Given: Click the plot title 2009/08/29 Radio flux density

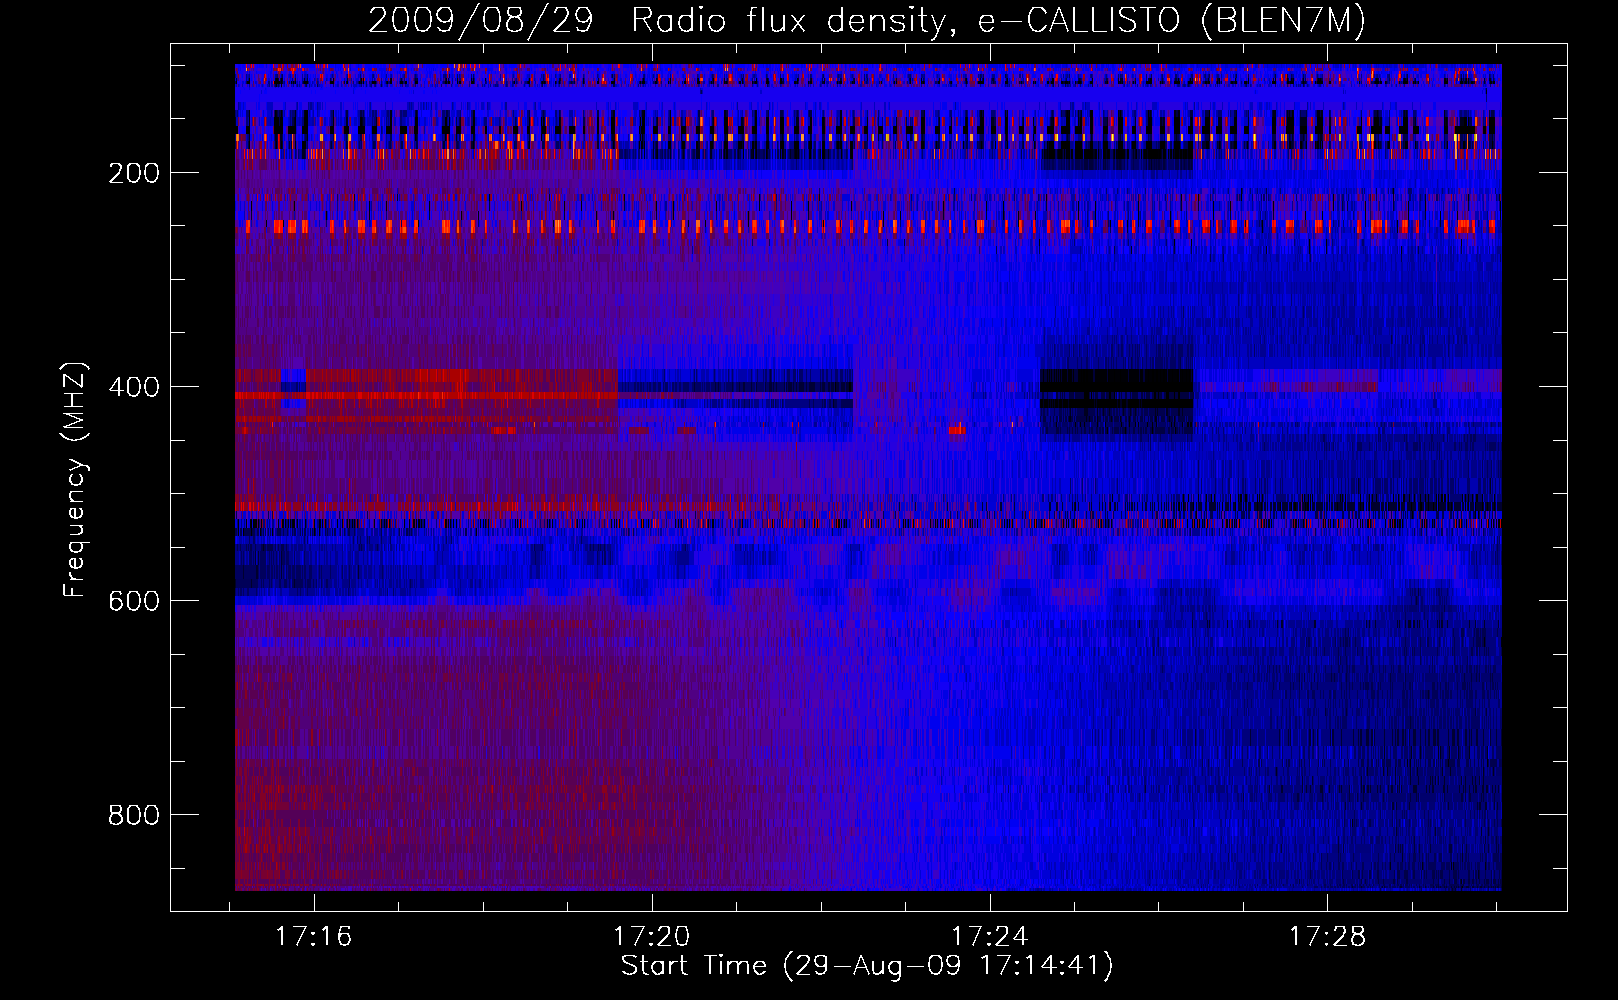Looking at the screenshot, I should coord(867,21).
